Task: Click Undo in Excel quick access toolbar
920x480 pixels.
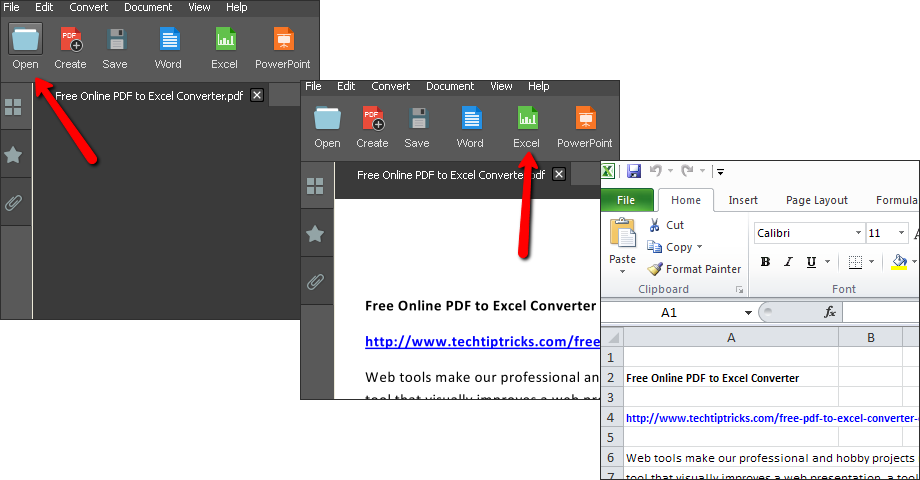Action: (x=656, y=171)
